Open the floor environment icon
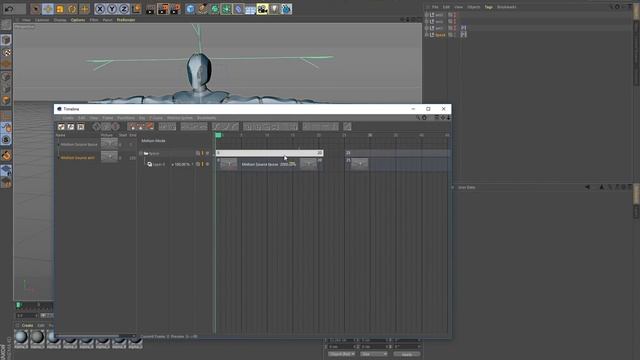The width and height of the screenshot is (640, 360). [x=250, y=9]
